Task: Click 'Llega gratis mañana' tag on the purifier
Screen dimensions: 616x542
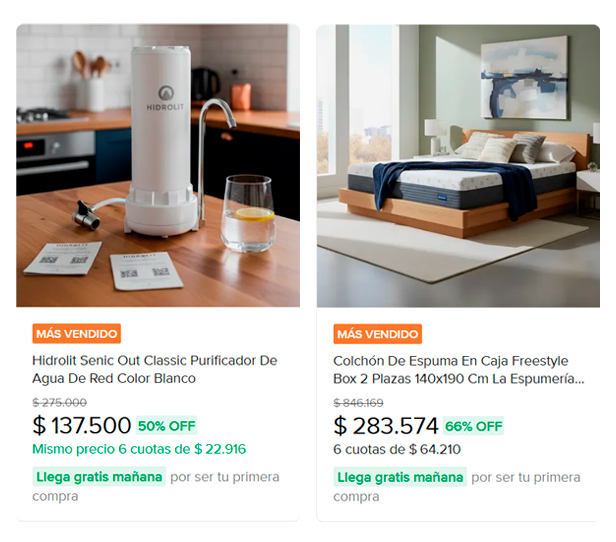Action: [x=98, y=477]
